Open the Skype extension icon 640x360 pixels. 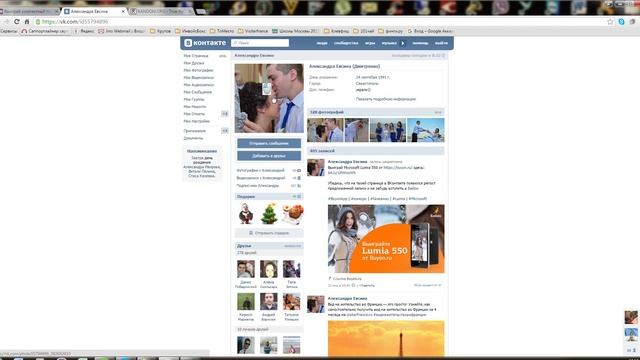tap(621, 22)
